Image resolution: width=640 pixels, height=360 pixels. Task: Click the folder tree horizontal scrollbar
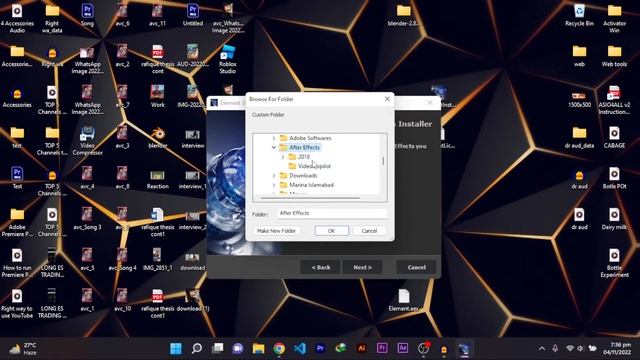point(310,198)
